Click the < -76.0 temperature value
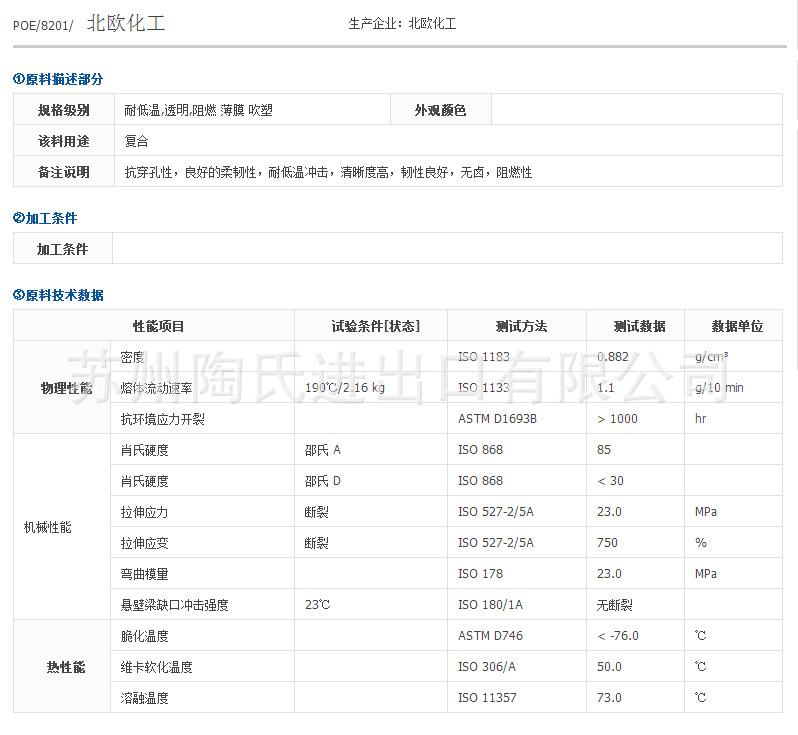 pos(618,636)
